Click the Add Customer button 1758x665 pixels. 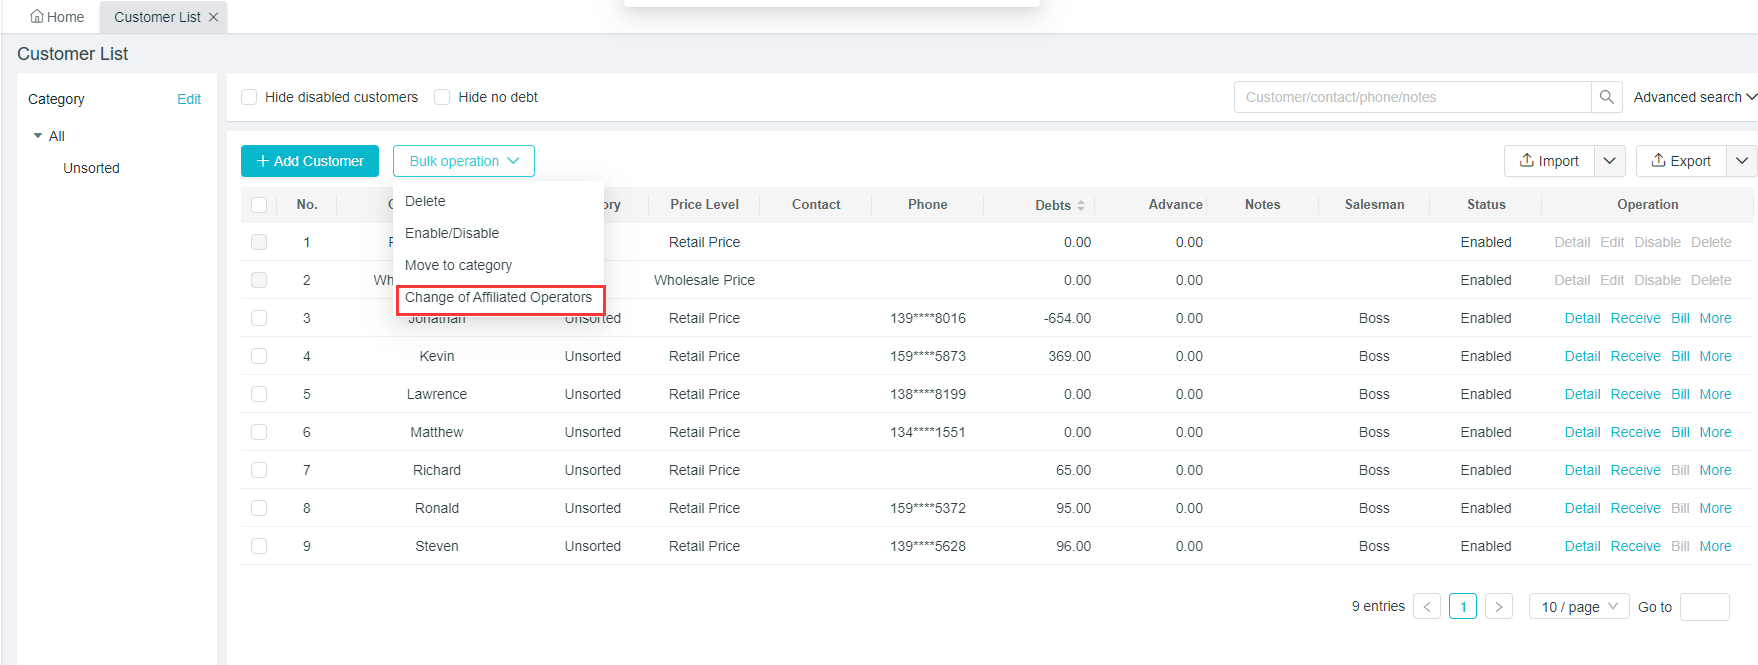click(x=310, y=161)
